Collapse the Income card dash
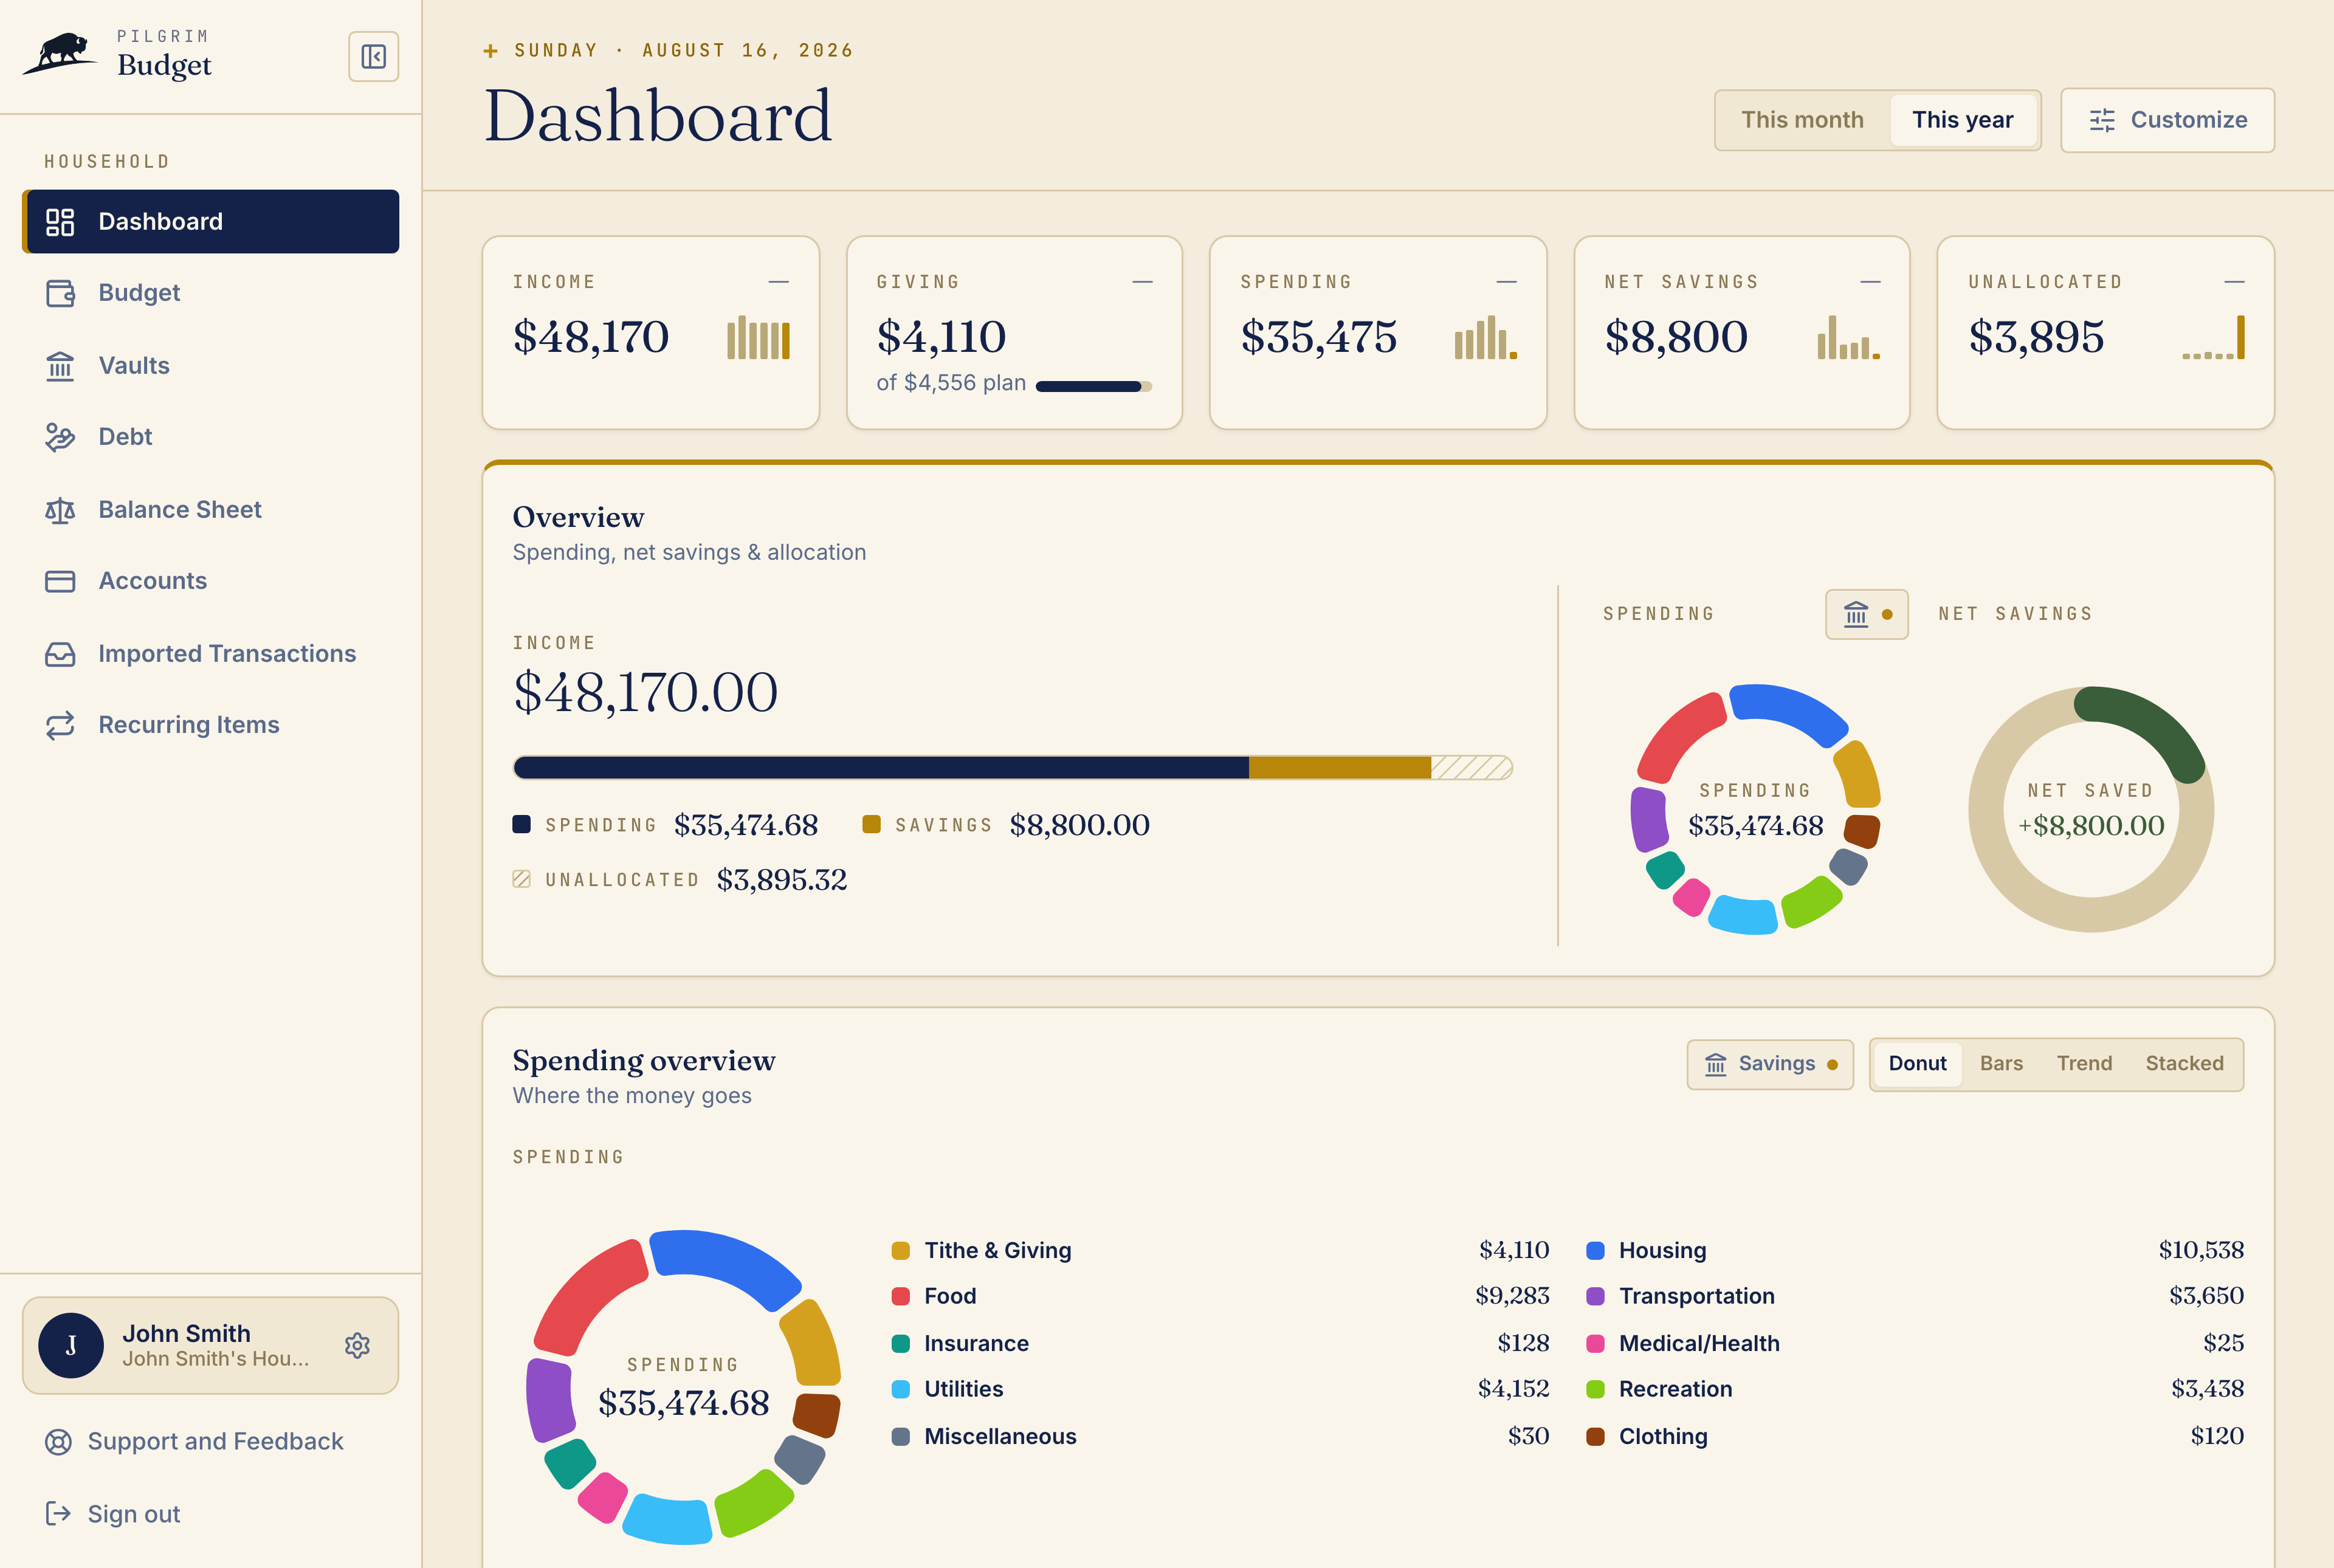The image size is (2334, 1568). click(x=779, y=282)
